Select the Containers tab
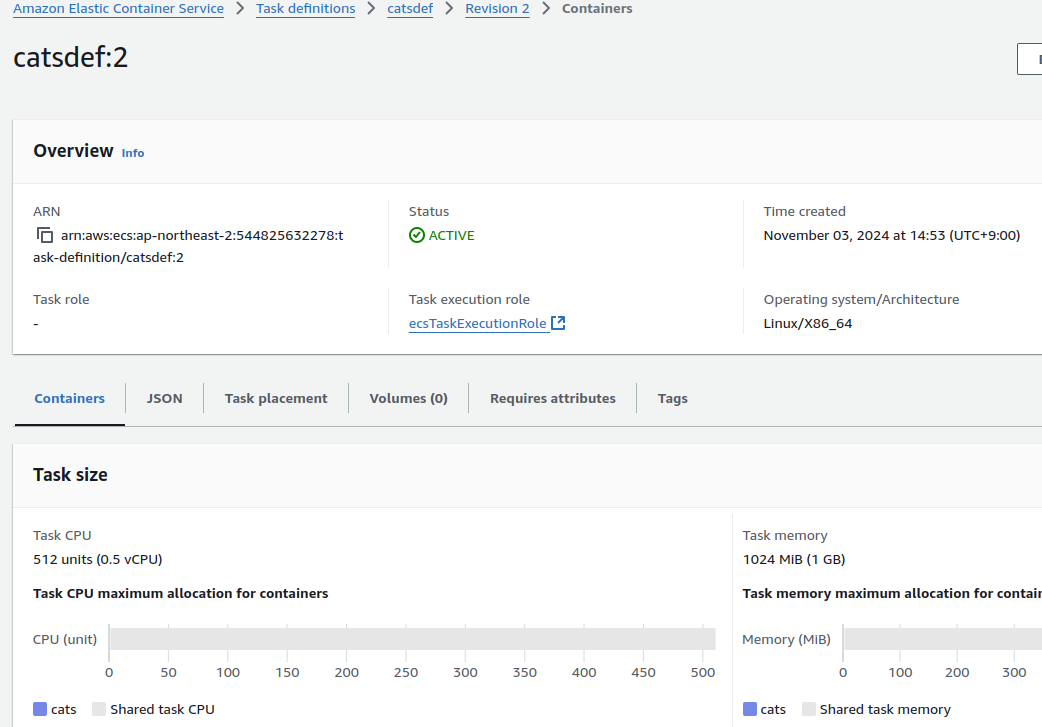 point(70,398)
